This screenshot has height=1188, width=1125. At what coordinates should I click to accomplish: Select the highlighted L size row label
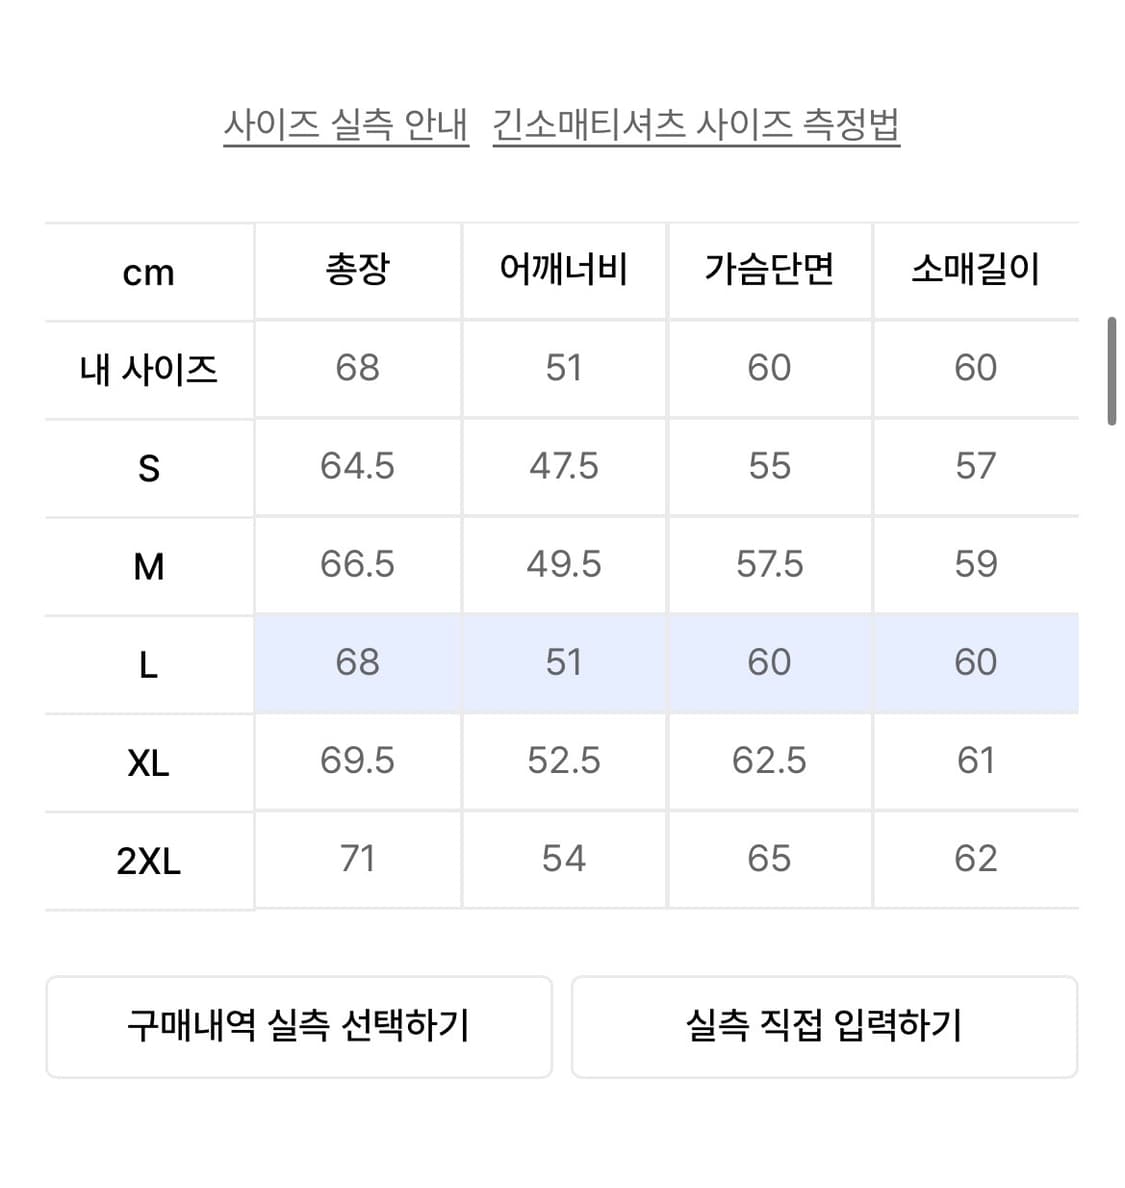[148, 664]
